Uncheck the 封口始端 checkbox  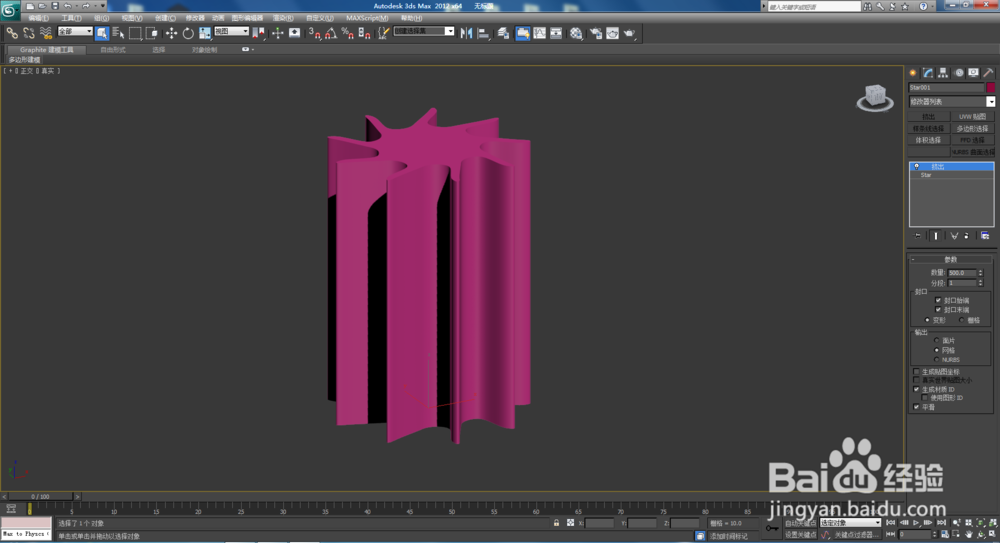coord(939,300)
